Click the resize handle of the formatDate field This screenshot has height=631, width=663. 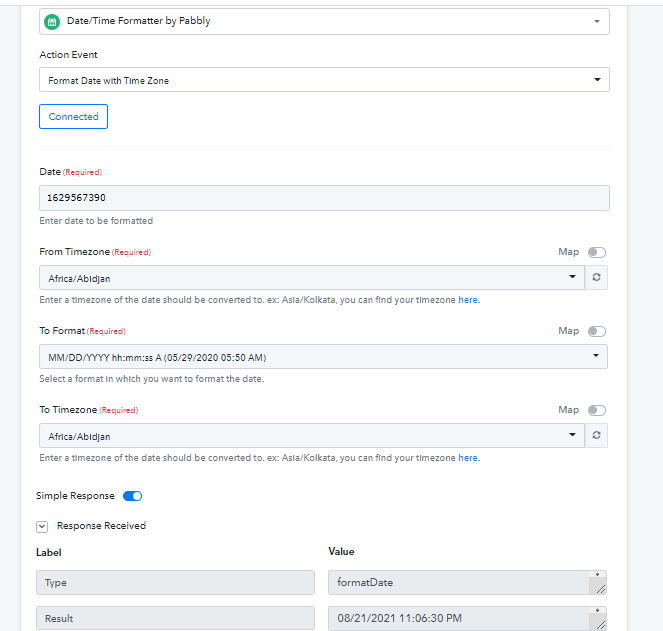click(601, 589)
